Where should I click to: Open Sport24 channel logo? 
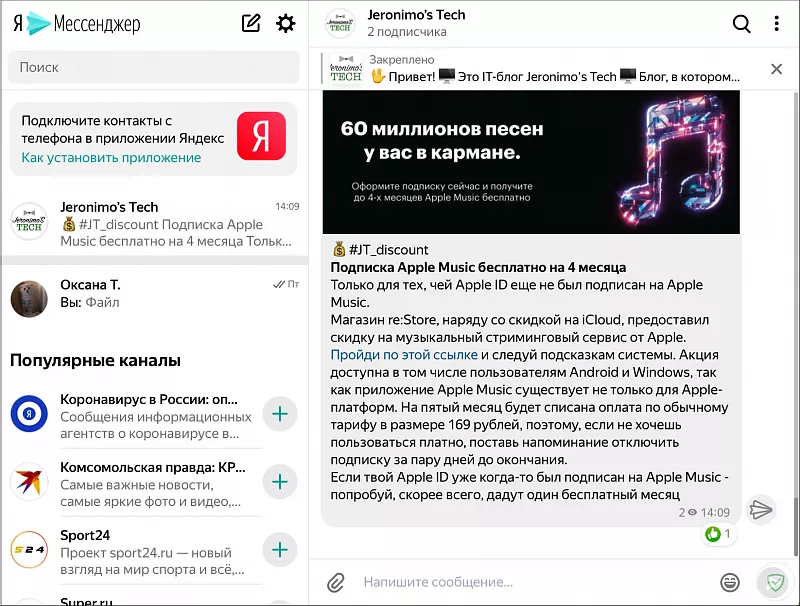[x=29, y=550]
